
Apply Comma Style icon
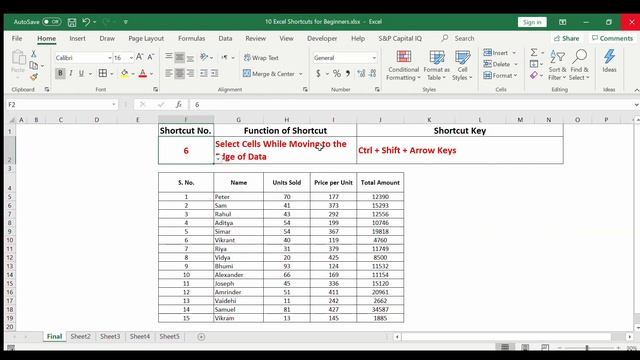[348, 74]
